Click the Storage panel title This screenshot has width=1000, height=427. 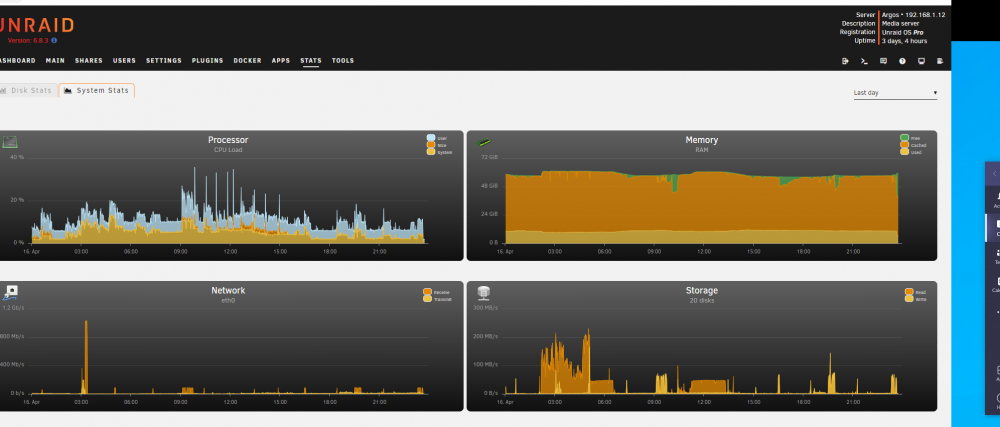pyautogui.click(x=702, y=291)
